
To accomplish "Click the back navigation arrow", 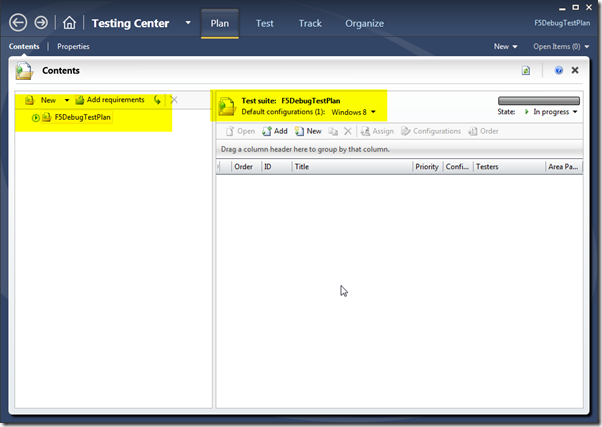I will click(x=18, y=23).
